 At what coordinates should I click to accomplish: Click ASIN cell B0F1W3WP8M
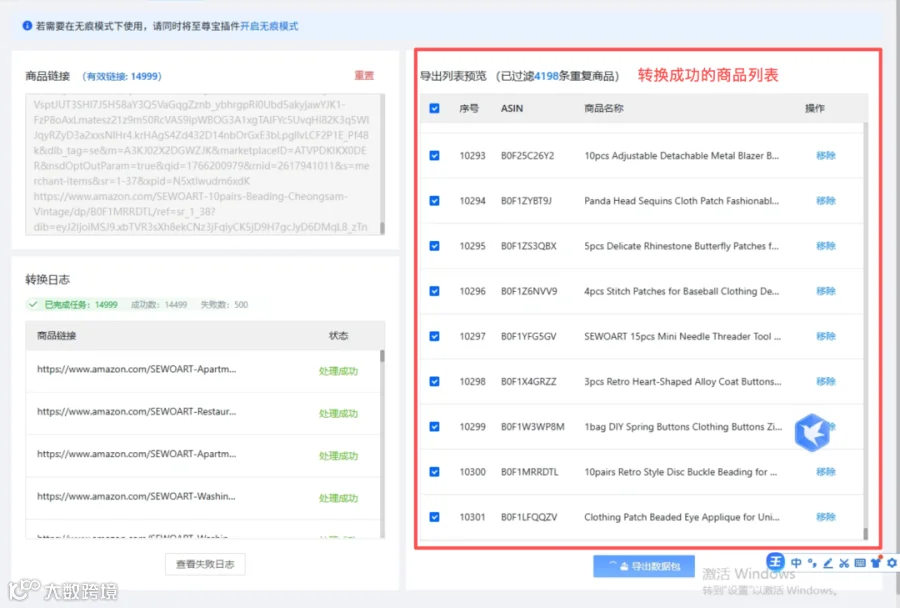tap(533, 427)
